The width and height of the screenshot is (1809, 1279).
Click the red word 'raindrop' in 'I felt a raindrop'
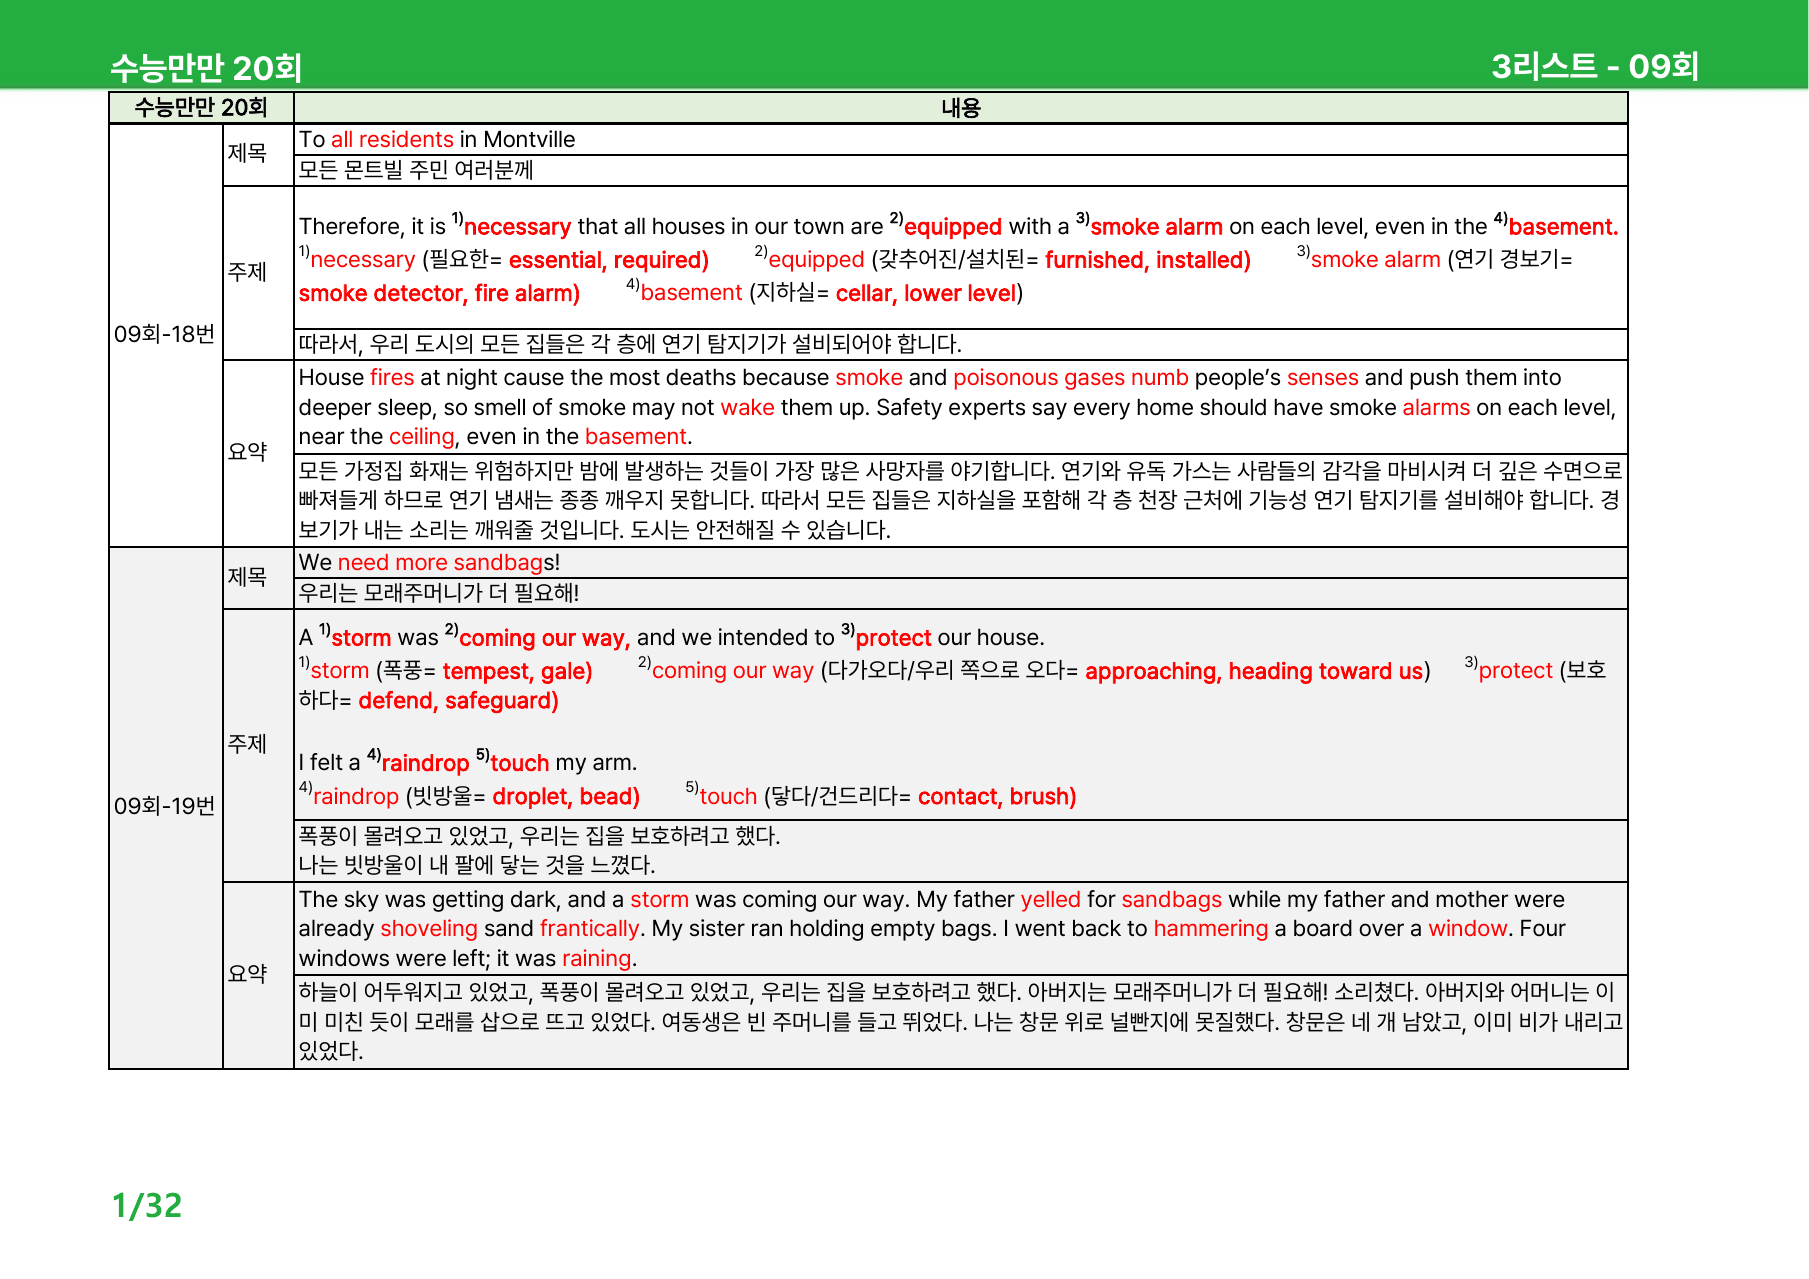click(x=425, y=763)
